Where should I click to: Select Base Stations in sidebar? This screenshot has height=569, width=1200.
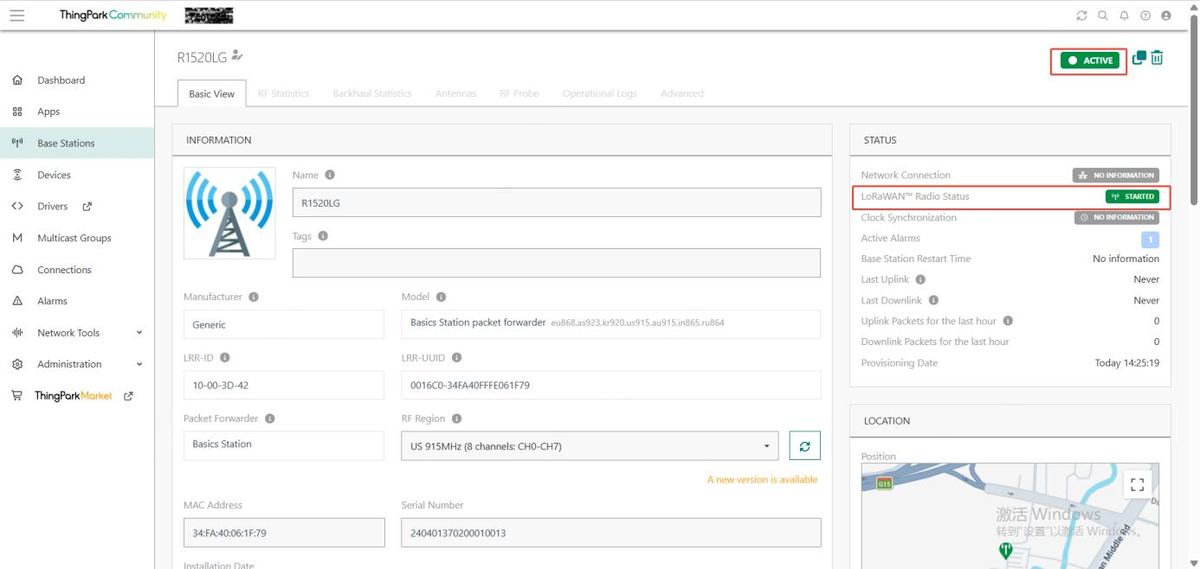coord(77,143)
